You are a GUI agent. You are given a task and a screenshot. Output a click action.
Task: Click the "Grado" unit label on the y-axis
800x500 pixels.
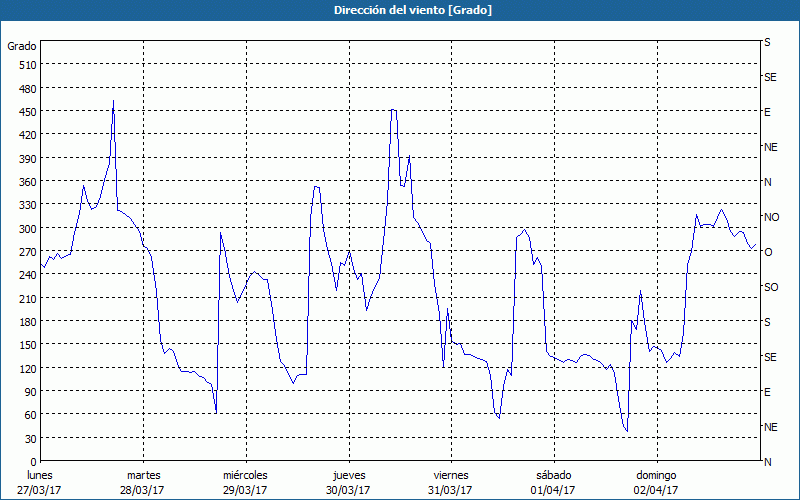(22, 46)
